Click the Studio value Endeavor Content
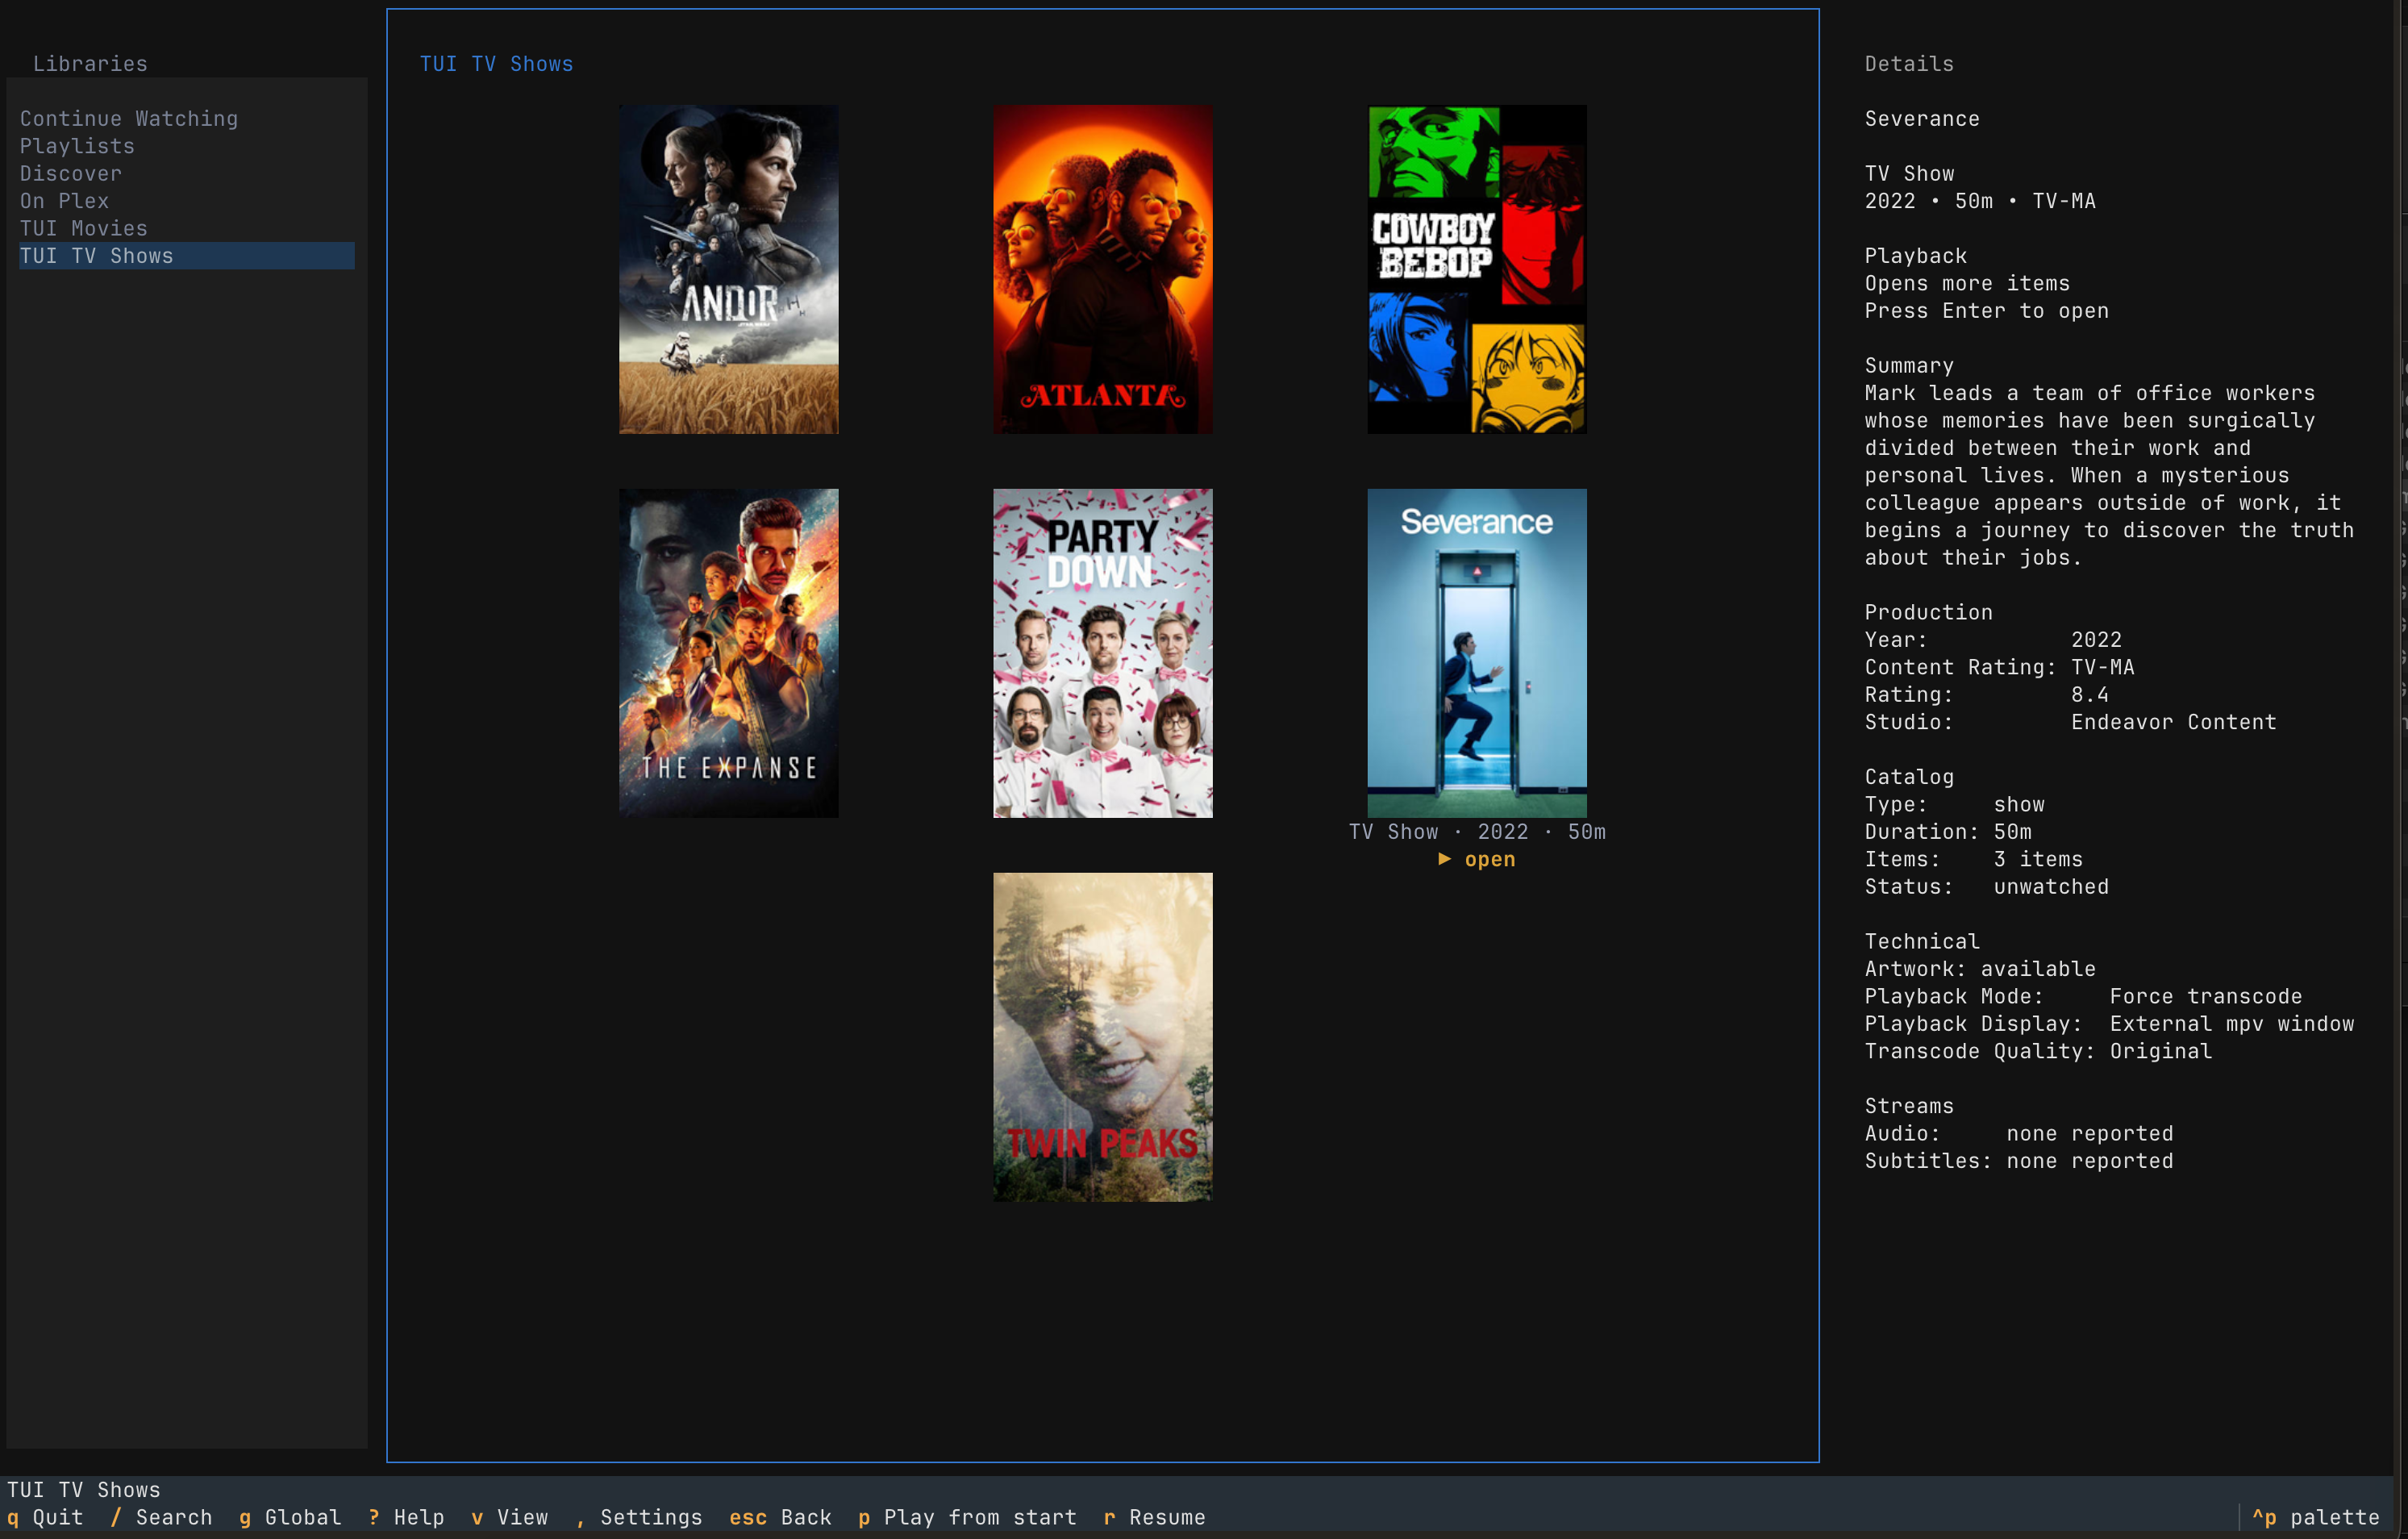The width and height of the screenshot is (2408, 1539). [x=2174, y=722]
